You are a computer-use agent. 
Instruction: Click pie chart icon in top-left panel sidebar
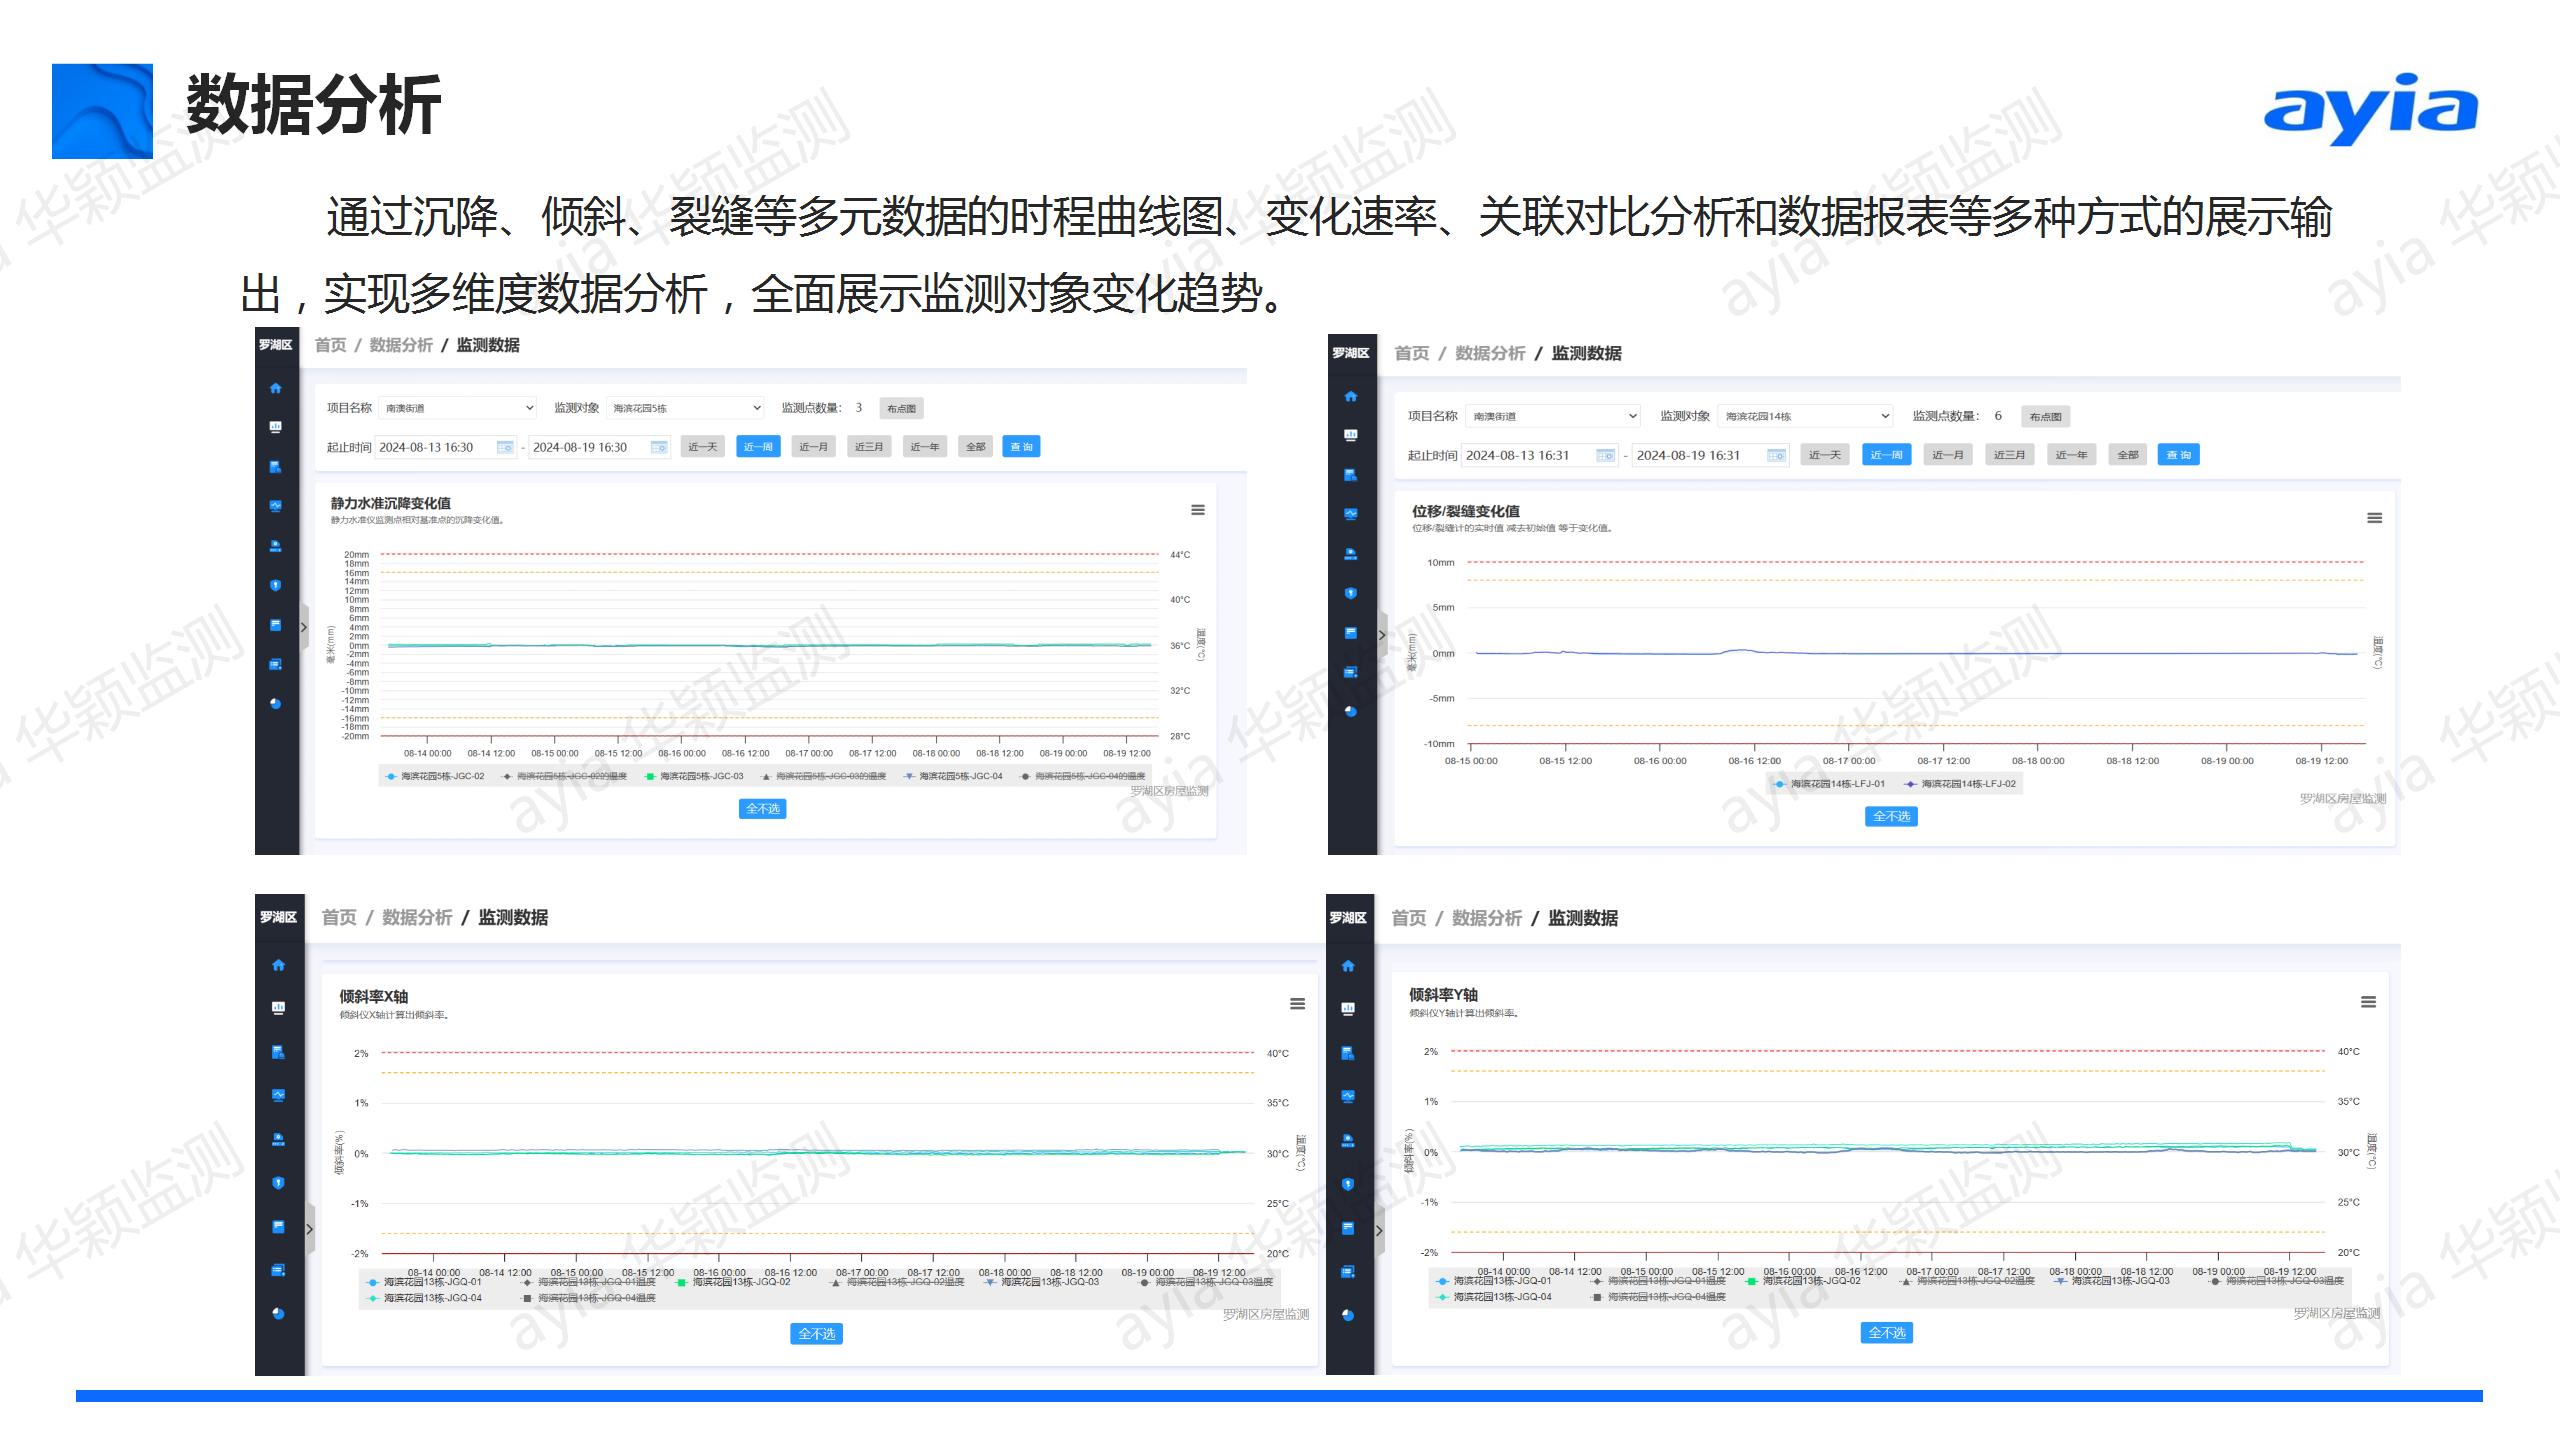(276, 704)
